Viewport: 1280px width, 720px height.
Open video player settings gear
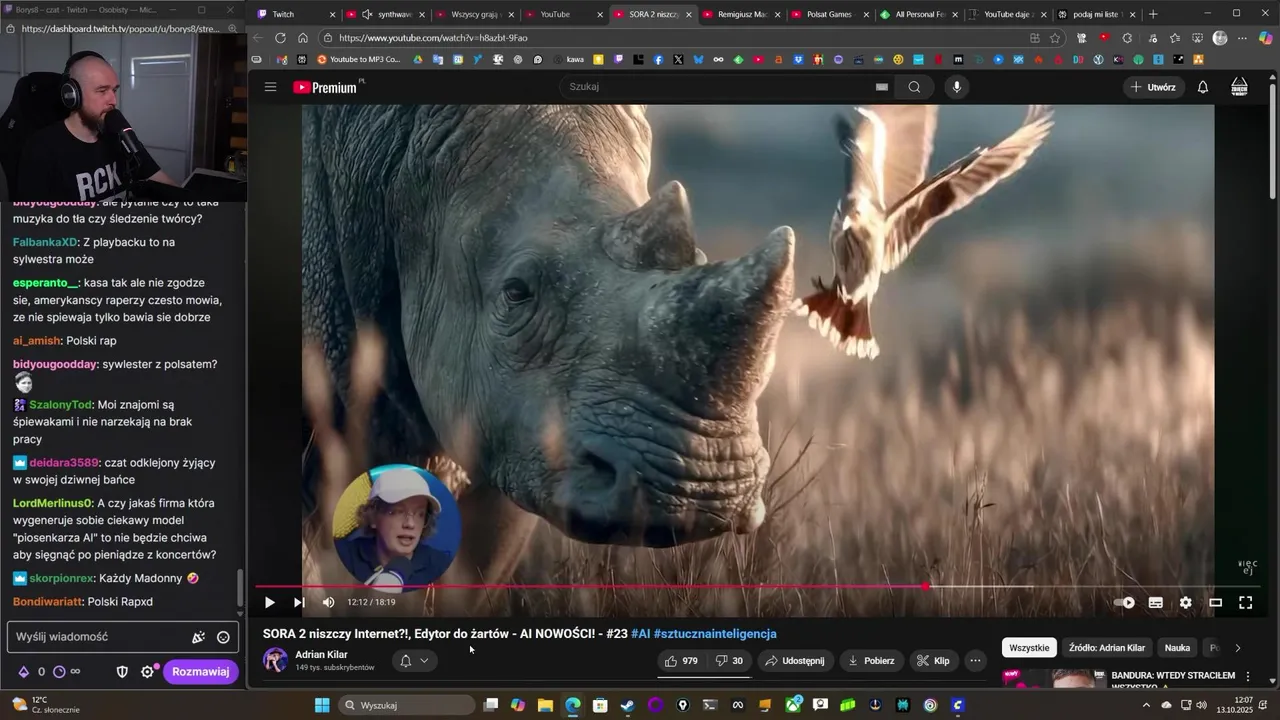[x=1185, y=602]
